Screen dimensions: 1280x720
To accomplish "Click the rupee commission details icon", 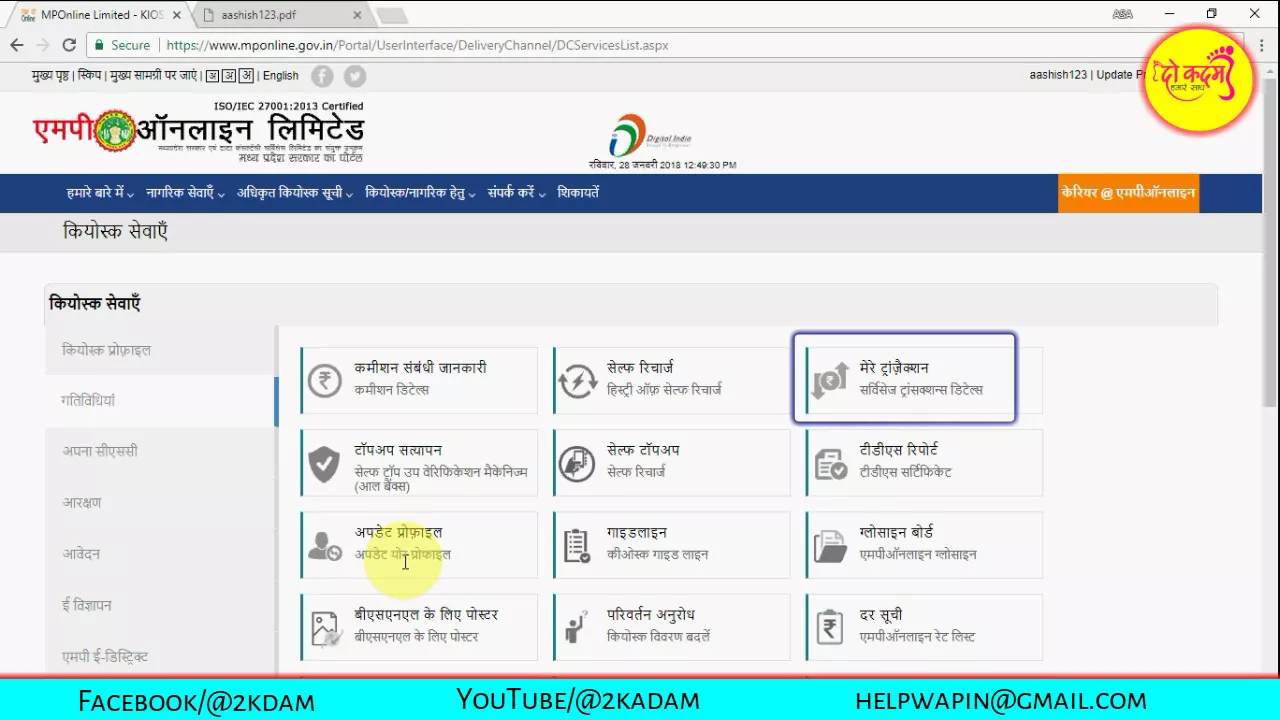I will (324, 380).
